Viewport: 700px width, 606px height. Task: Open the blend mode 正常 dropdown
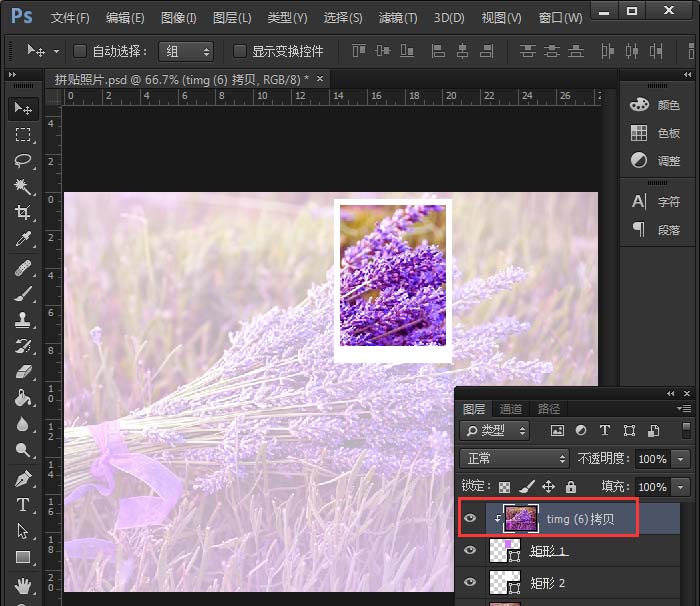[x=514, y=459]
